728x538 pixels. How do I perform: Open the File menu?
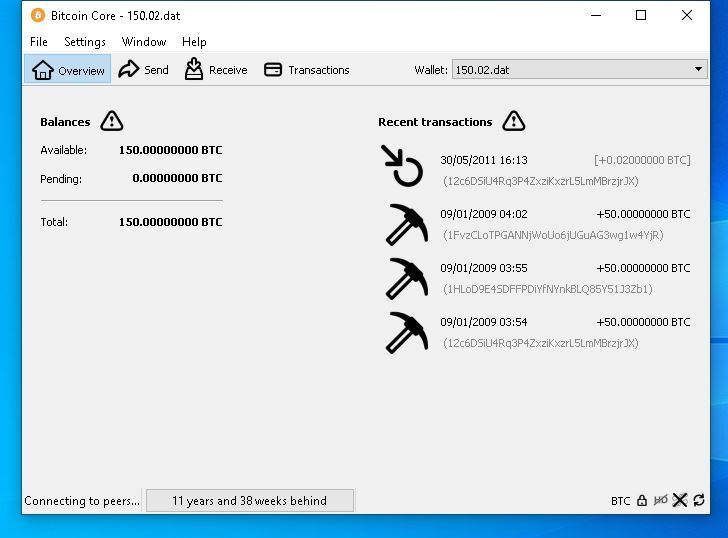tap(39, 42)
